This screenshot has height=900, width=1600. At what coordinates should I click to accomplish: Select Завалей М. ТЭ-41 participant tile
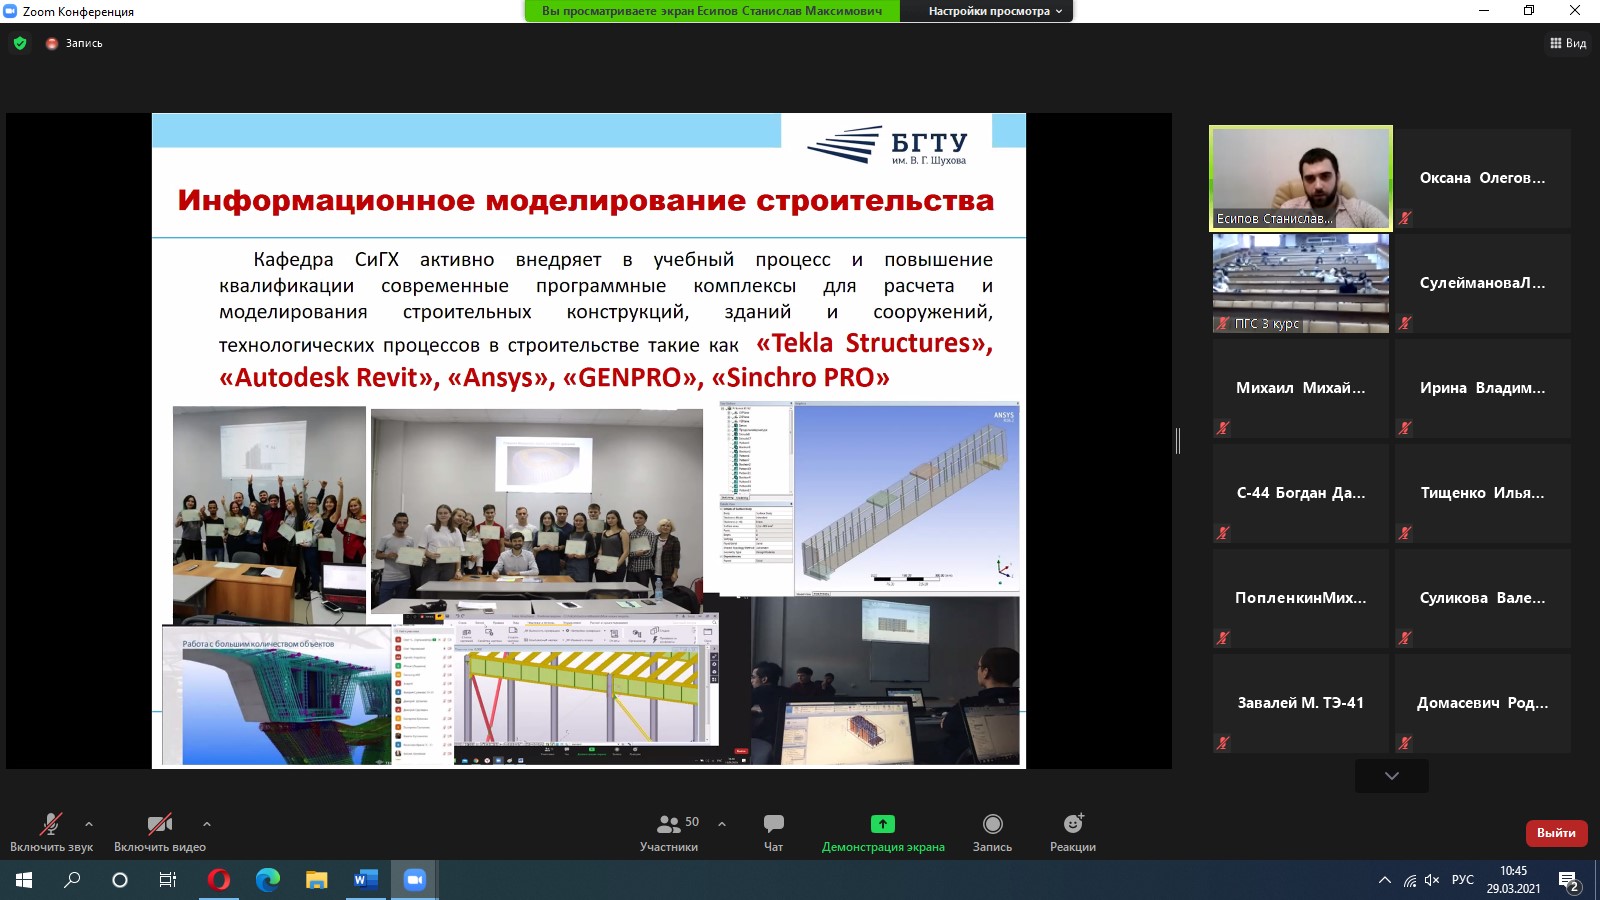pos(1301,703)
